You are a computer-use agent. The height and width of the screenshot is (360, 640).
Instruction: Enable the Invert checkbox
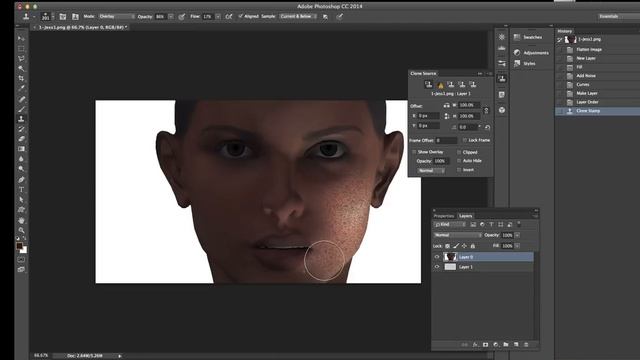tap(459, 170)
